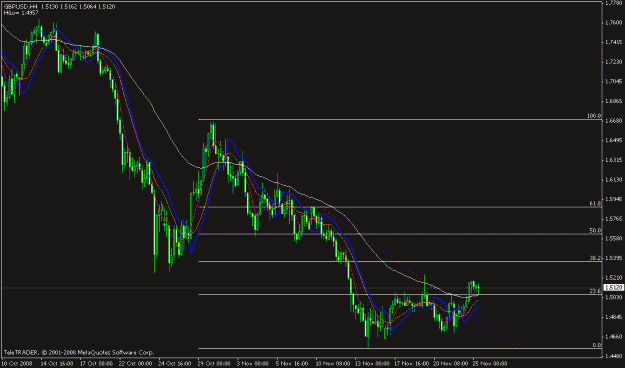The width and height of the screenshot is (625, 368).
Task: Click the 3 Nov time axis label
Action: coord(252,364)
